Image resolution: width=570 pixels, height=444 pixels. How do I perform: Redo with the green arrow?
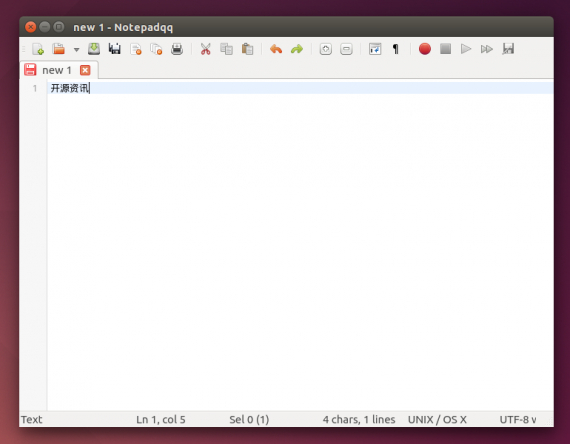click(x=297, y=49)
